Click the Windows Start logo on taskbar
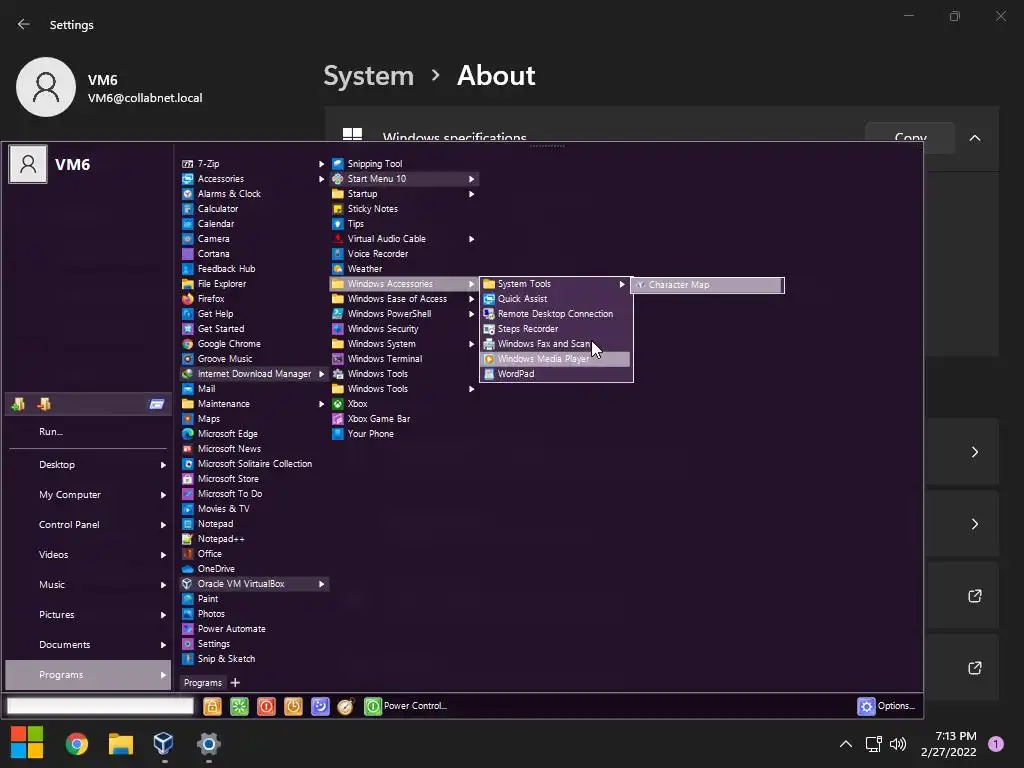This screenshot has width=1024, height=768. pos(27,743)
